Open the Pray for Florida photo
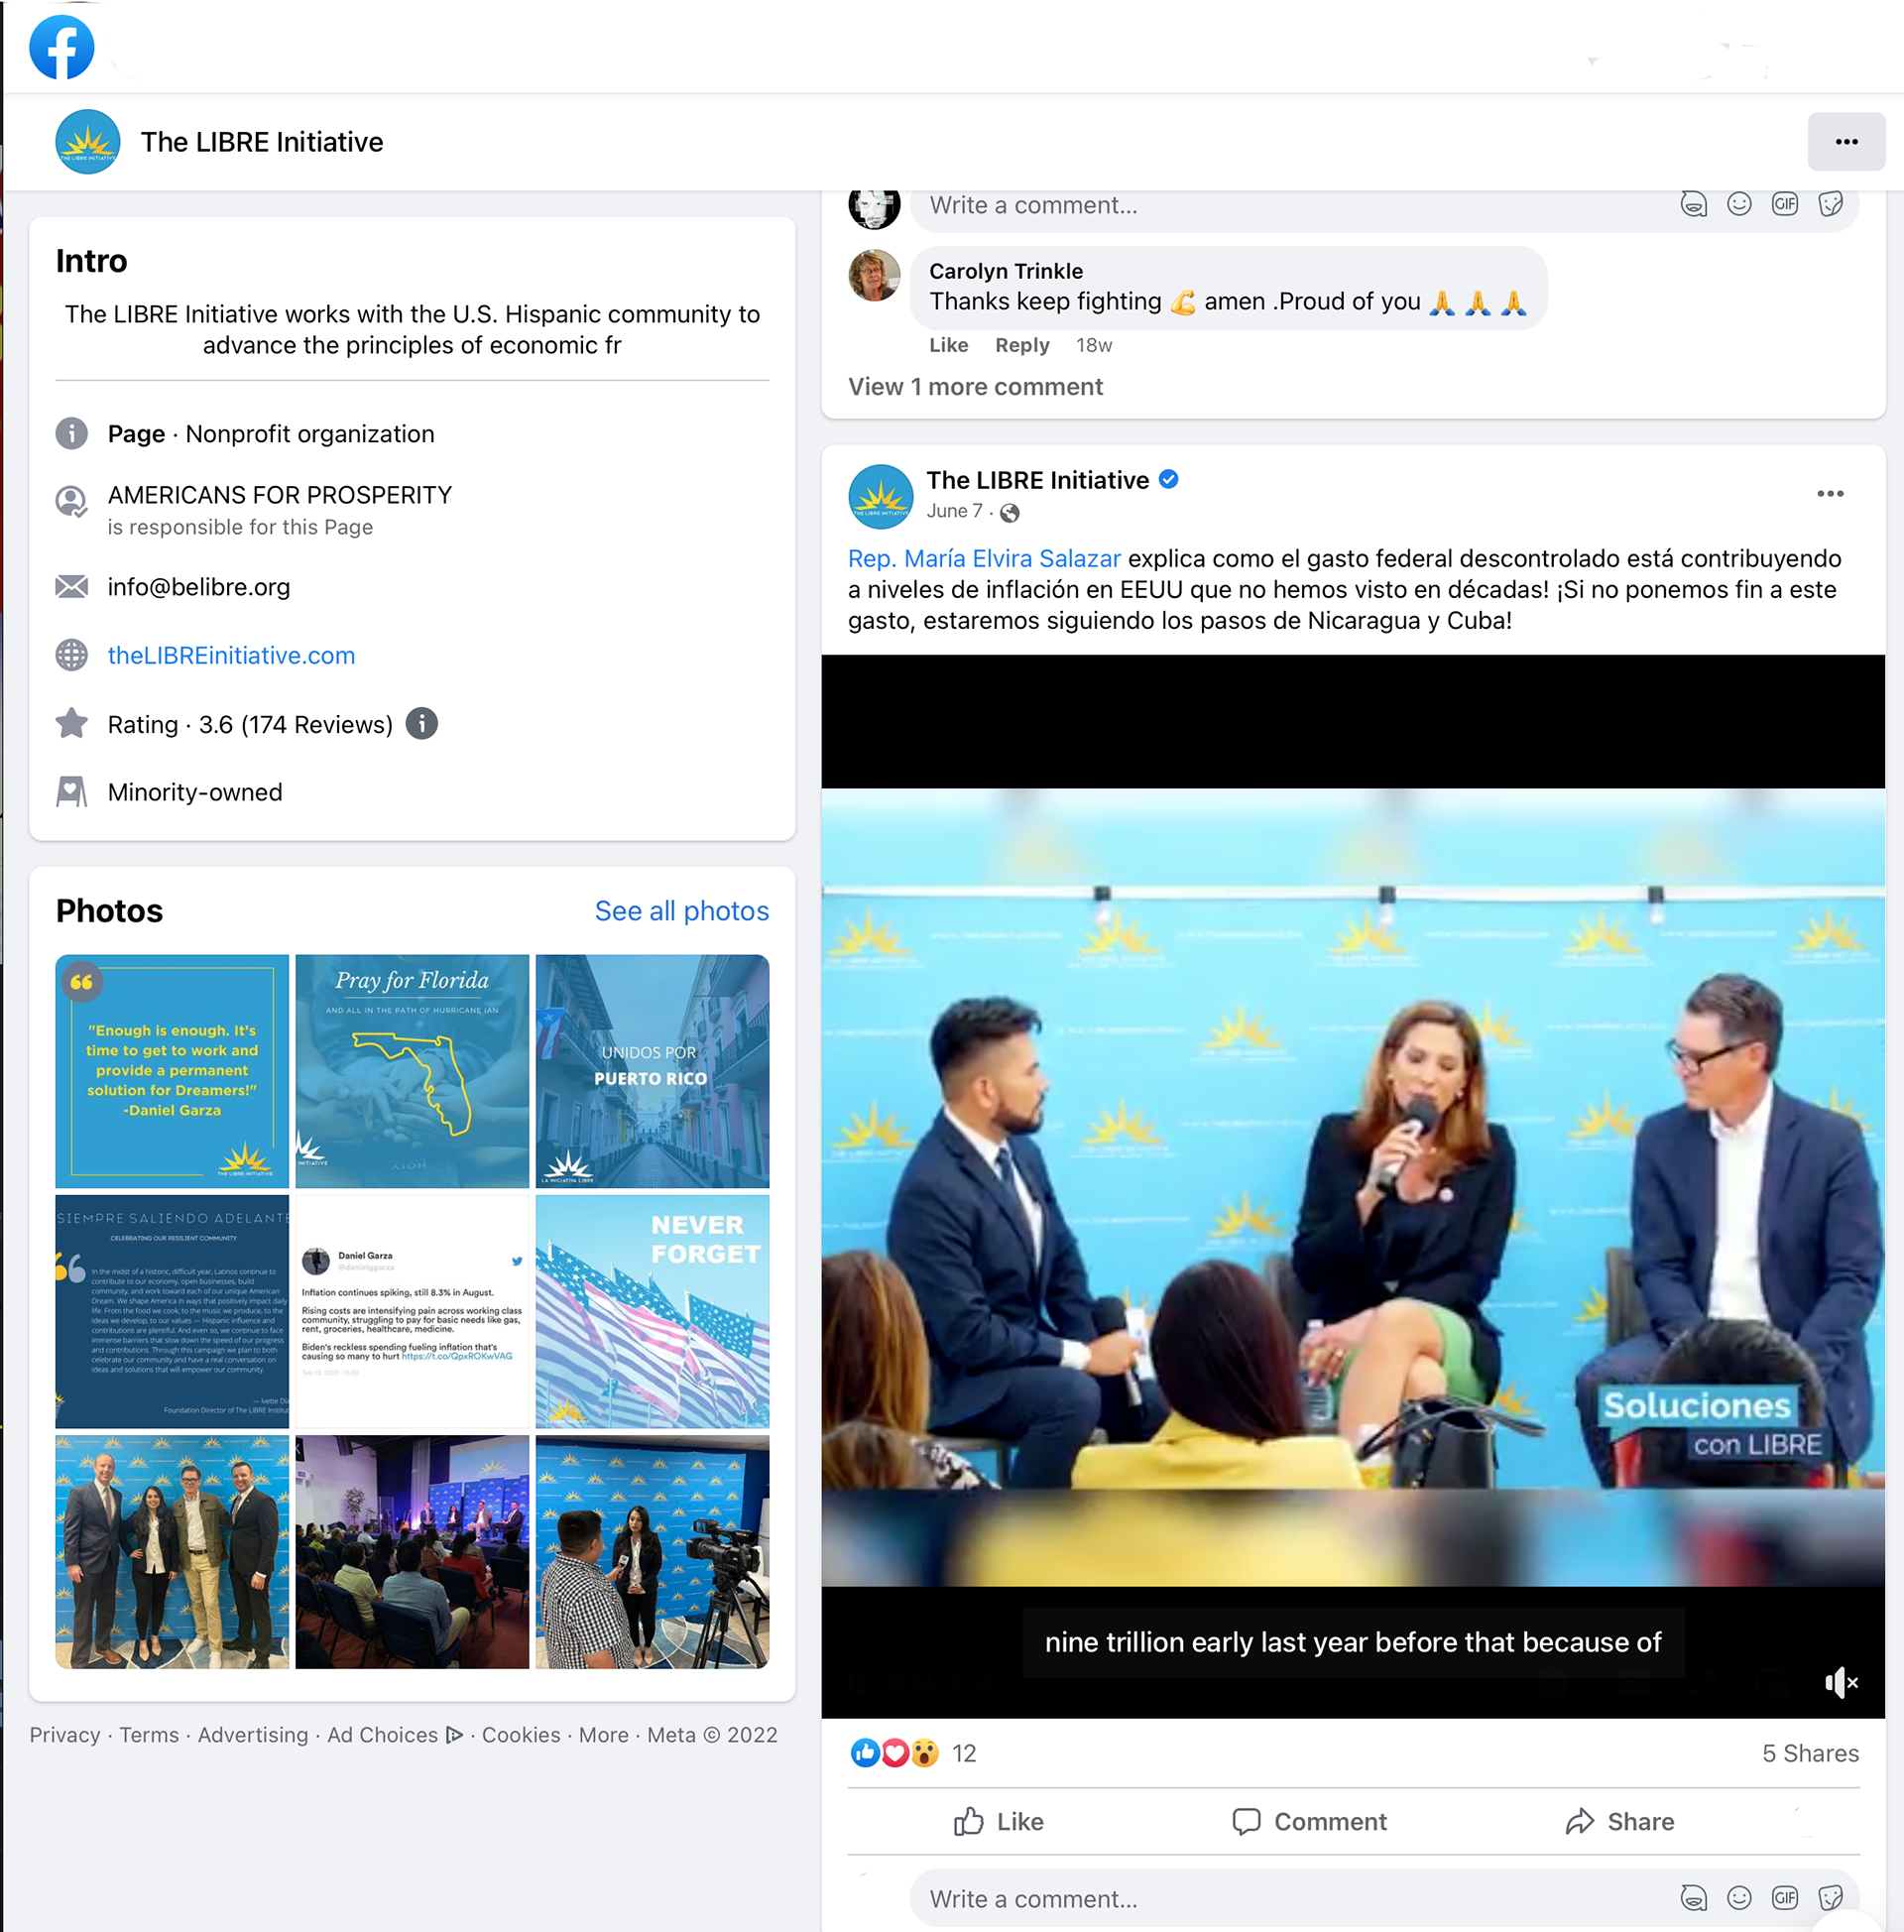Image resolution: width=1904 pixels, height=1932 pixels. click(412, 1071)
